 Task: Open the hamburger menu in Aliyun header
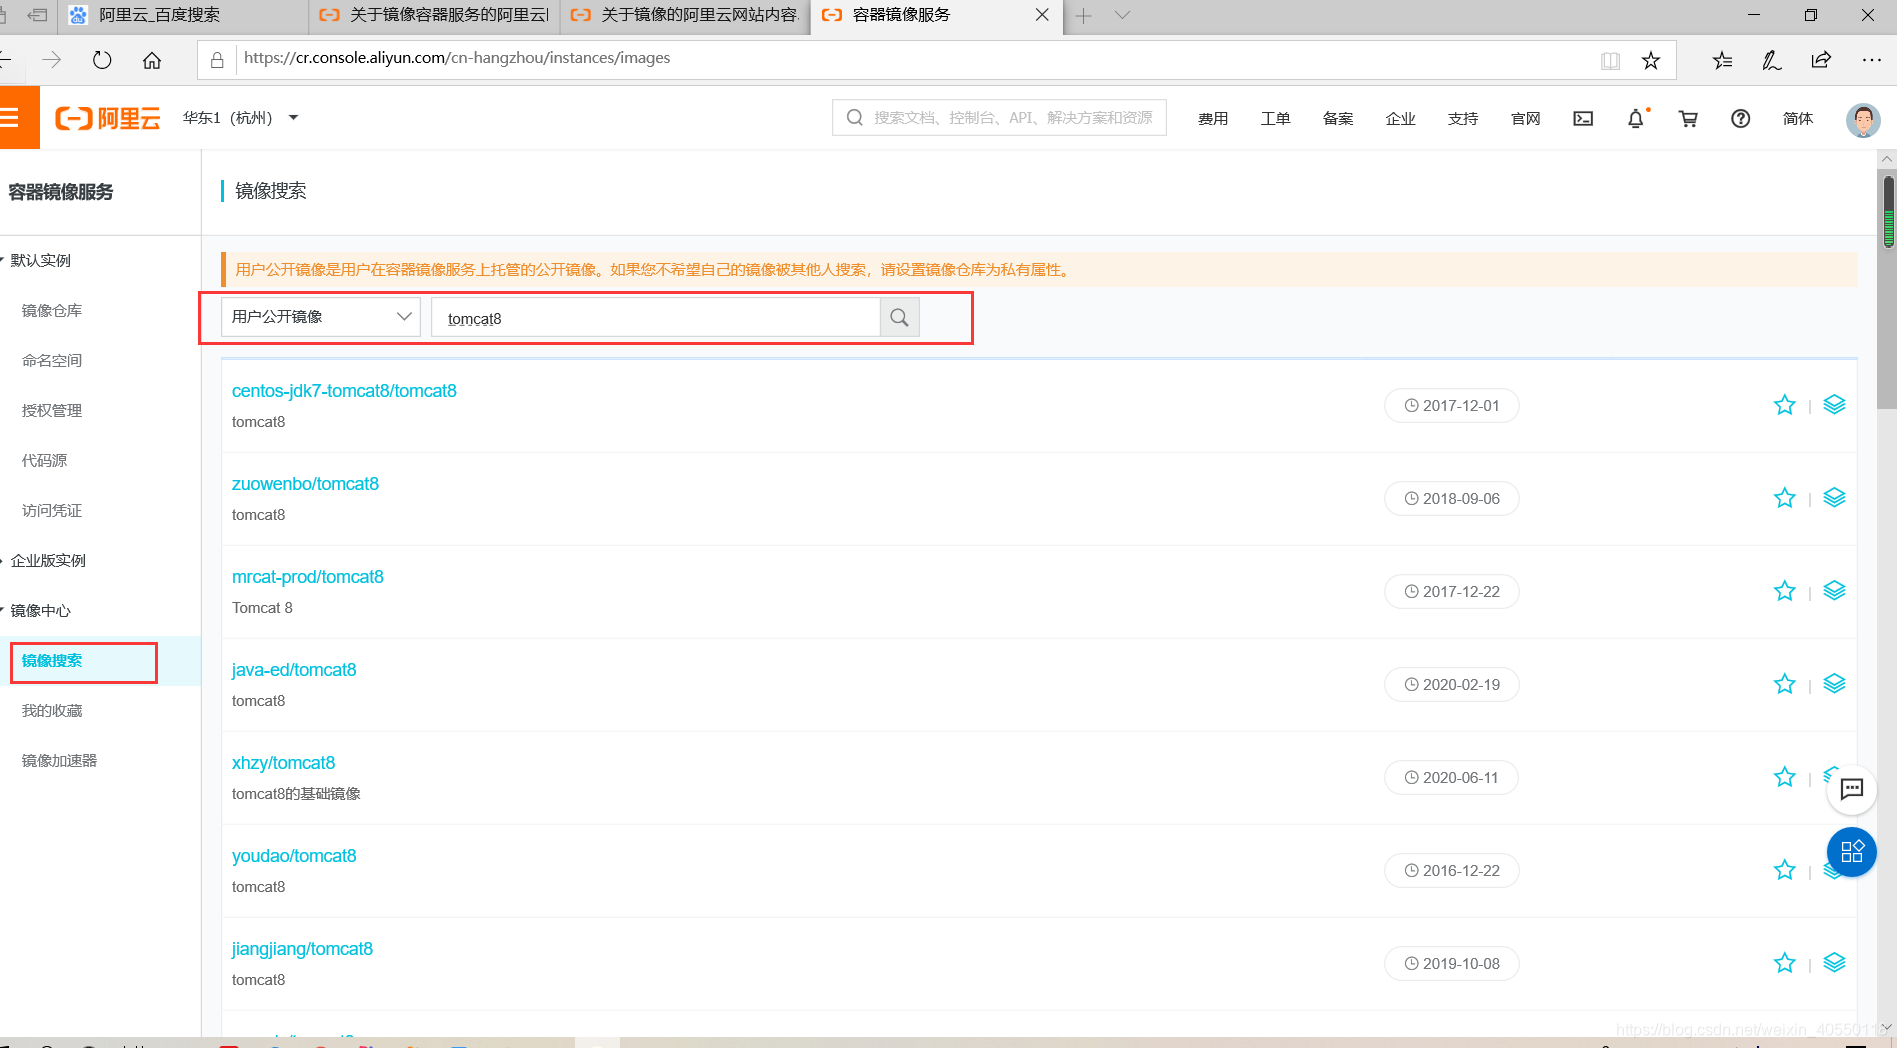click(x=10, y=118)
